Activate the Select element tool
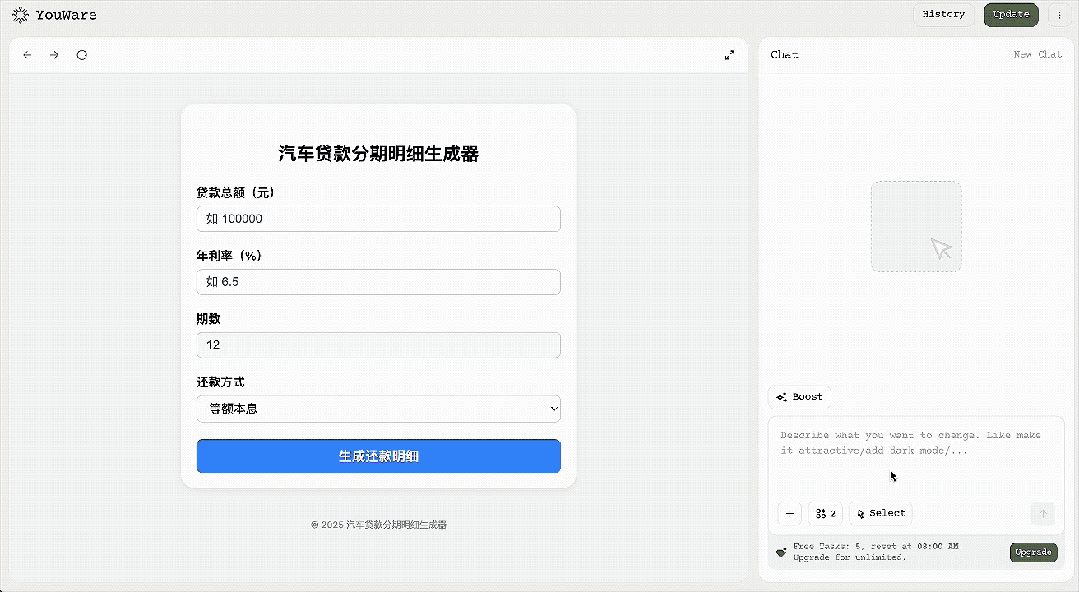 (880, 513)
